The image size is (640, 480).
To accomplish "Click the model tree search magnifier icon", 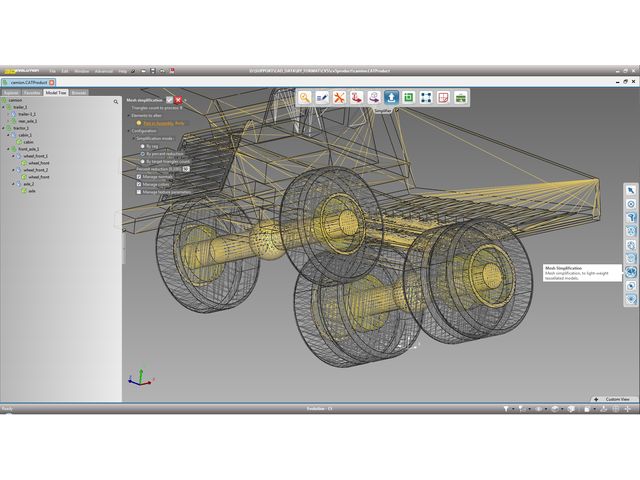I will click(116, 101).
